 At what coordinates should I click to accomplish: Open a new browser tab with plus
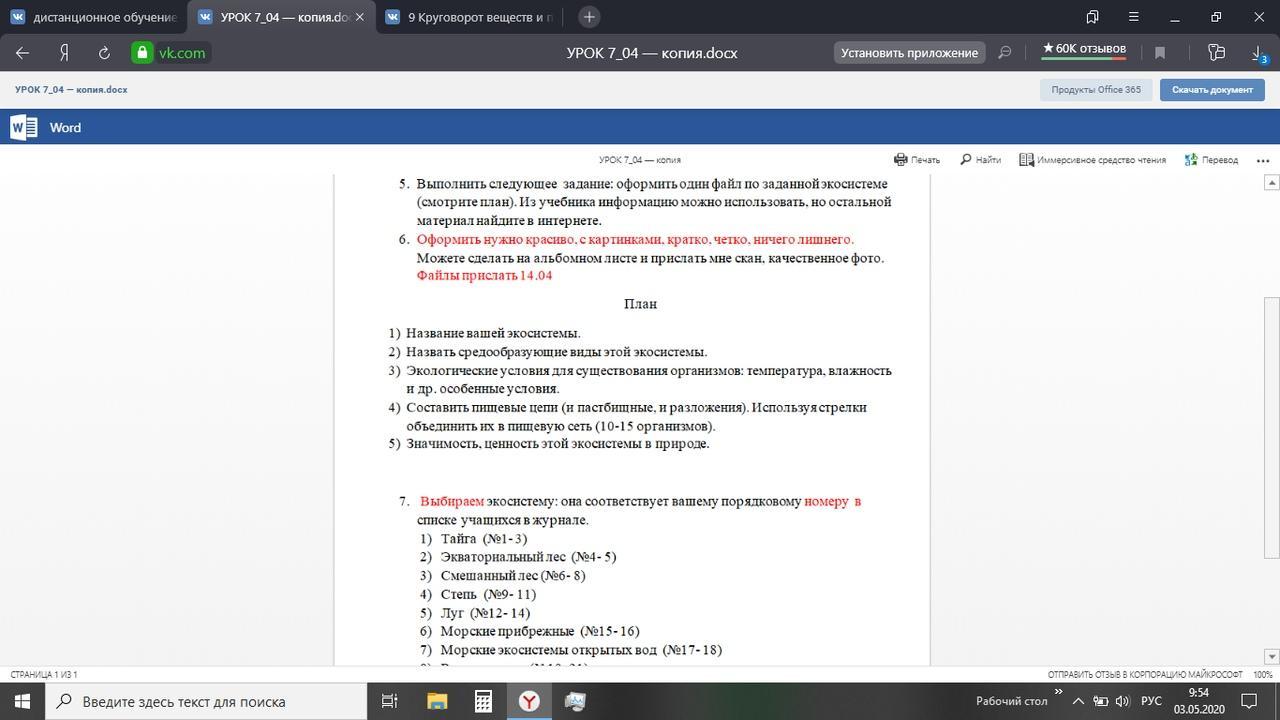pyautogui.click(x=589, y=17)
